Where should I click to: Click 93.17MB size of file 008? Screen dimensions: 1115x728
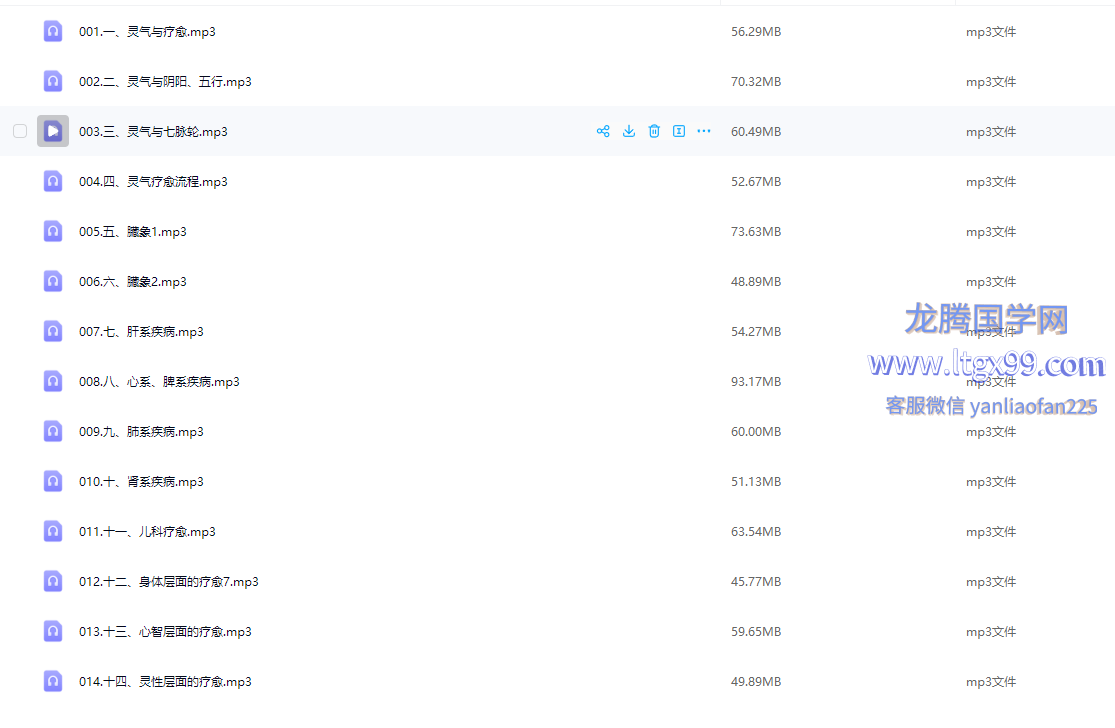click(x=755, y=382)
